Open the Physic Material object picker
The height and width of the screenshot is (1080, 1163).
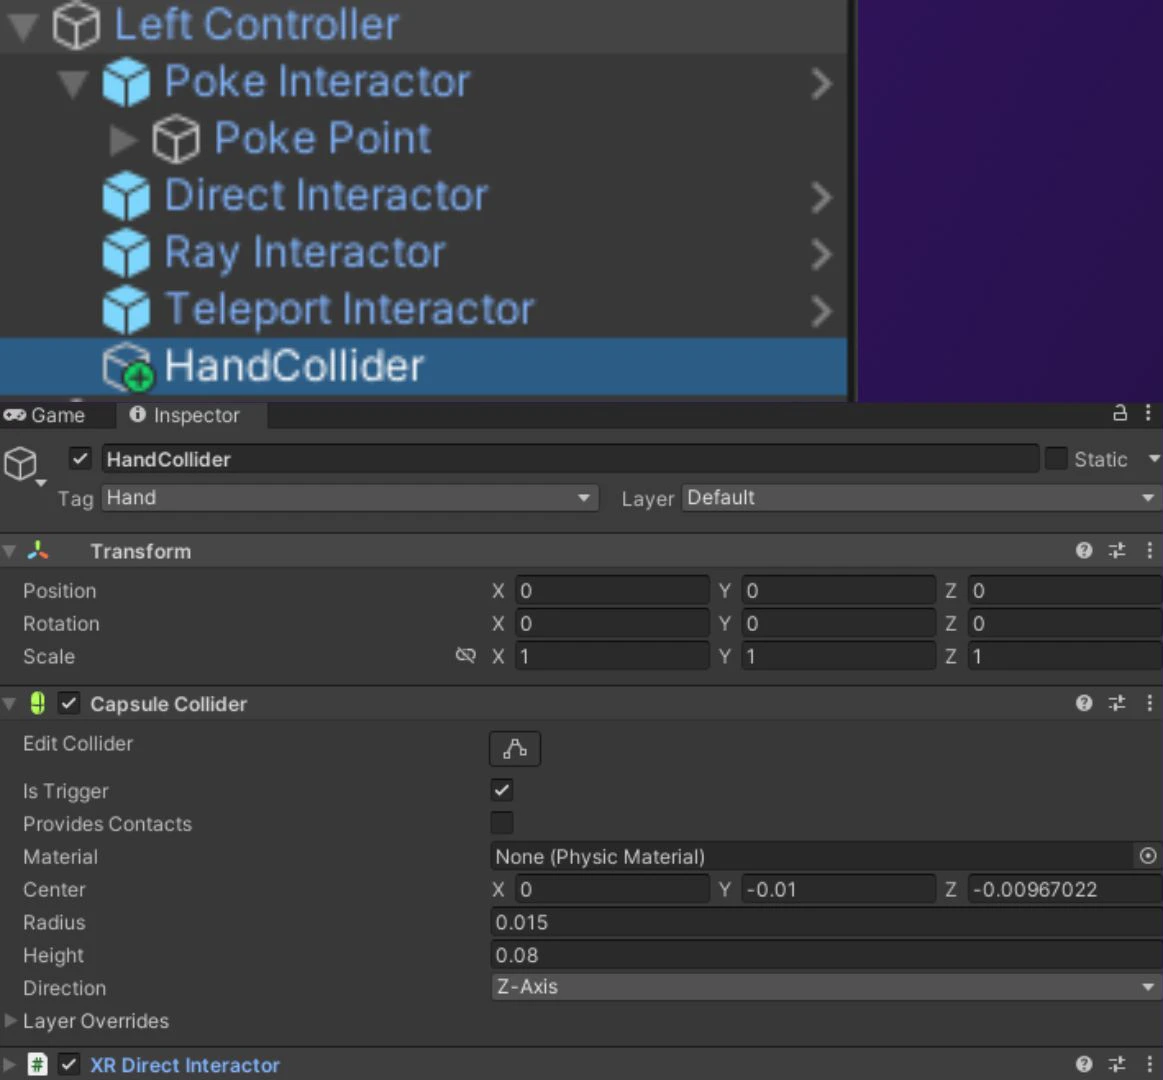click(1147, 856)
